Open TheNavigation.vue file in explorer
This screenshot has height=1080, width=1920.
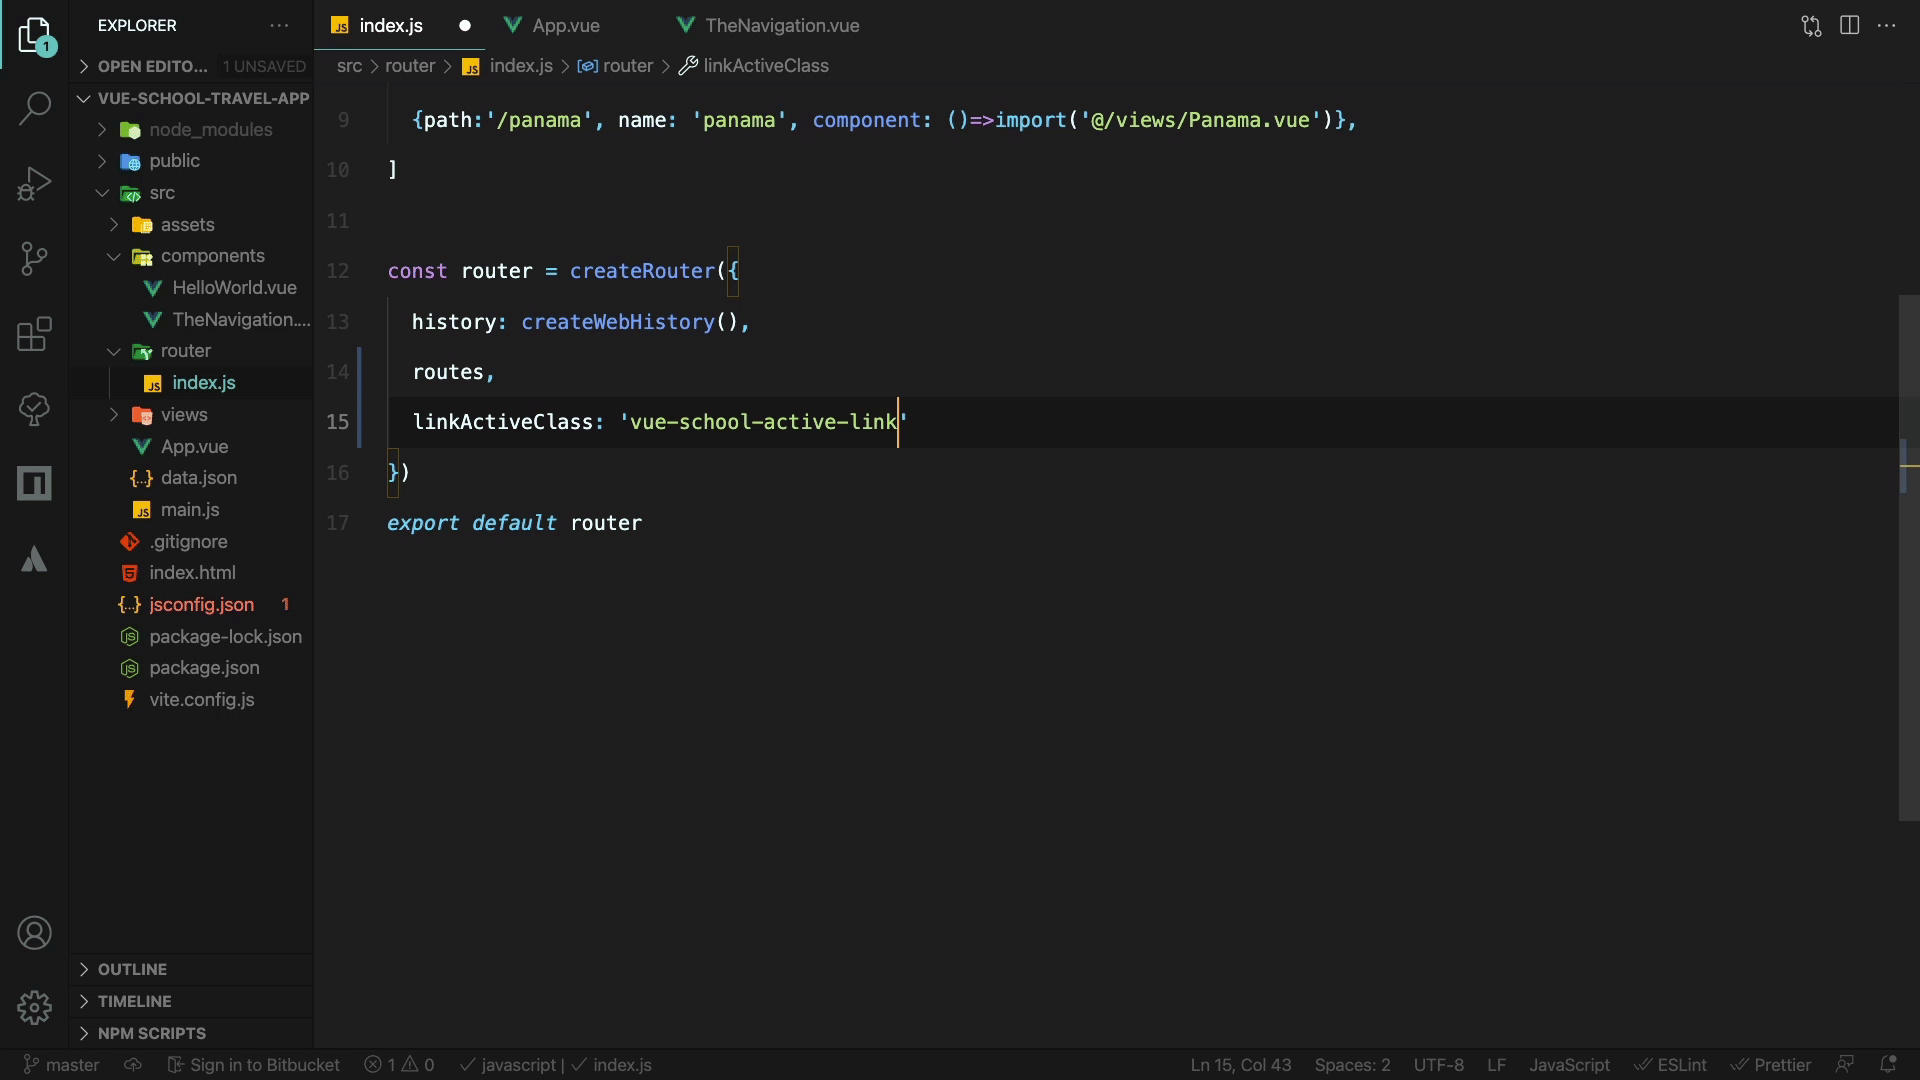[192, 320]
